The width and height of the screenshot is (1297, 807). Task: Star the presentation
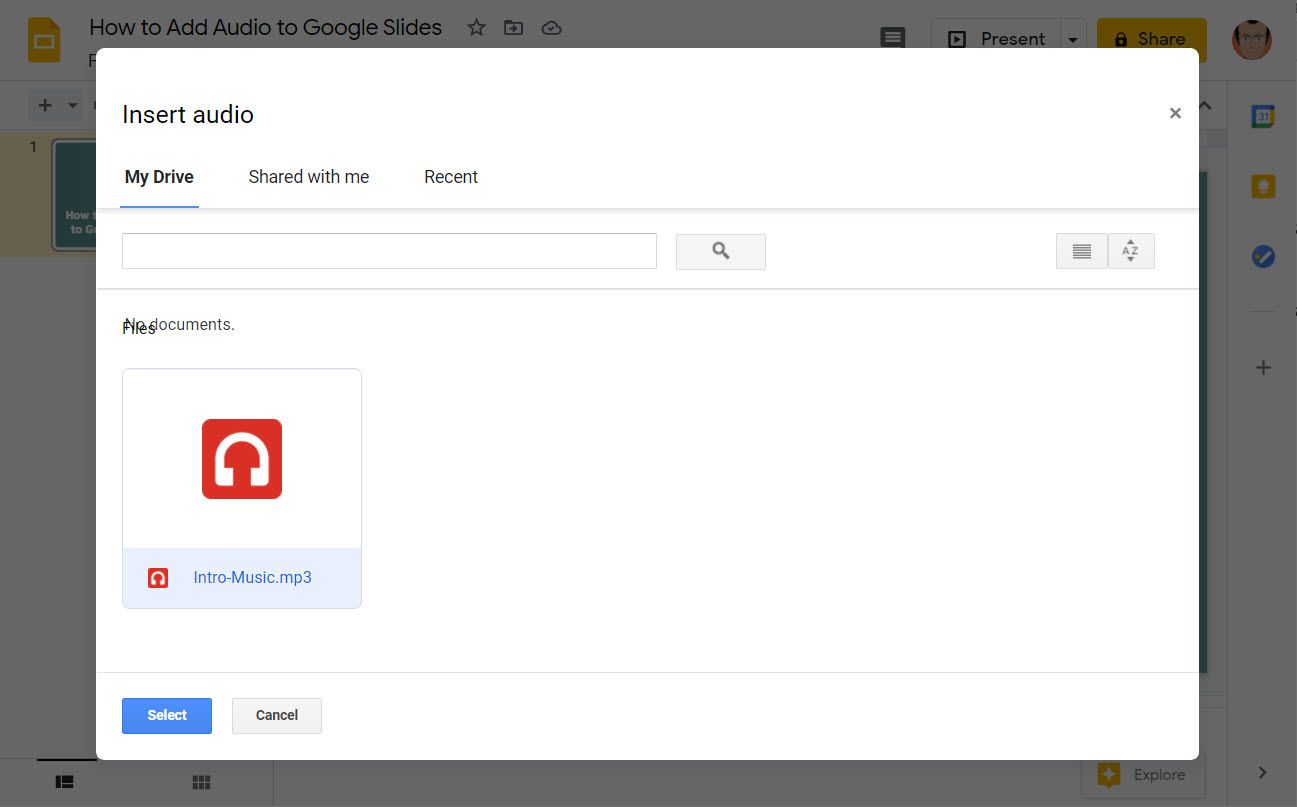[x=476, y=28]
